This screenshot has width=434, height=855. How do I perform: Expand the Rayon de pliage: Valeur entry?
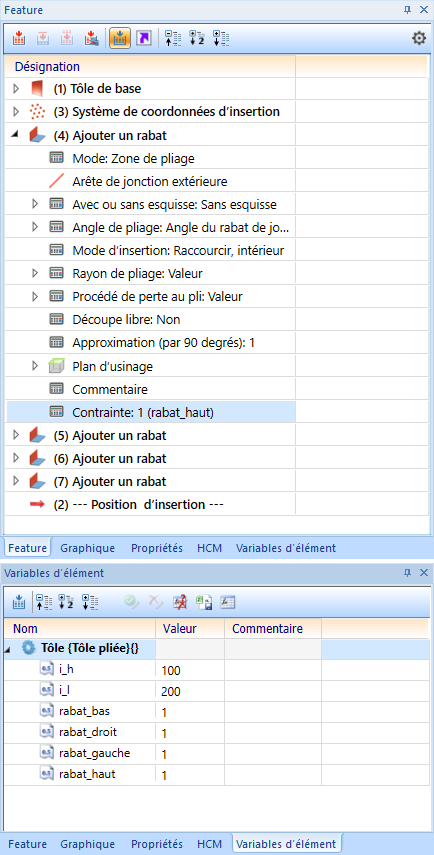[x=35, y=273]
